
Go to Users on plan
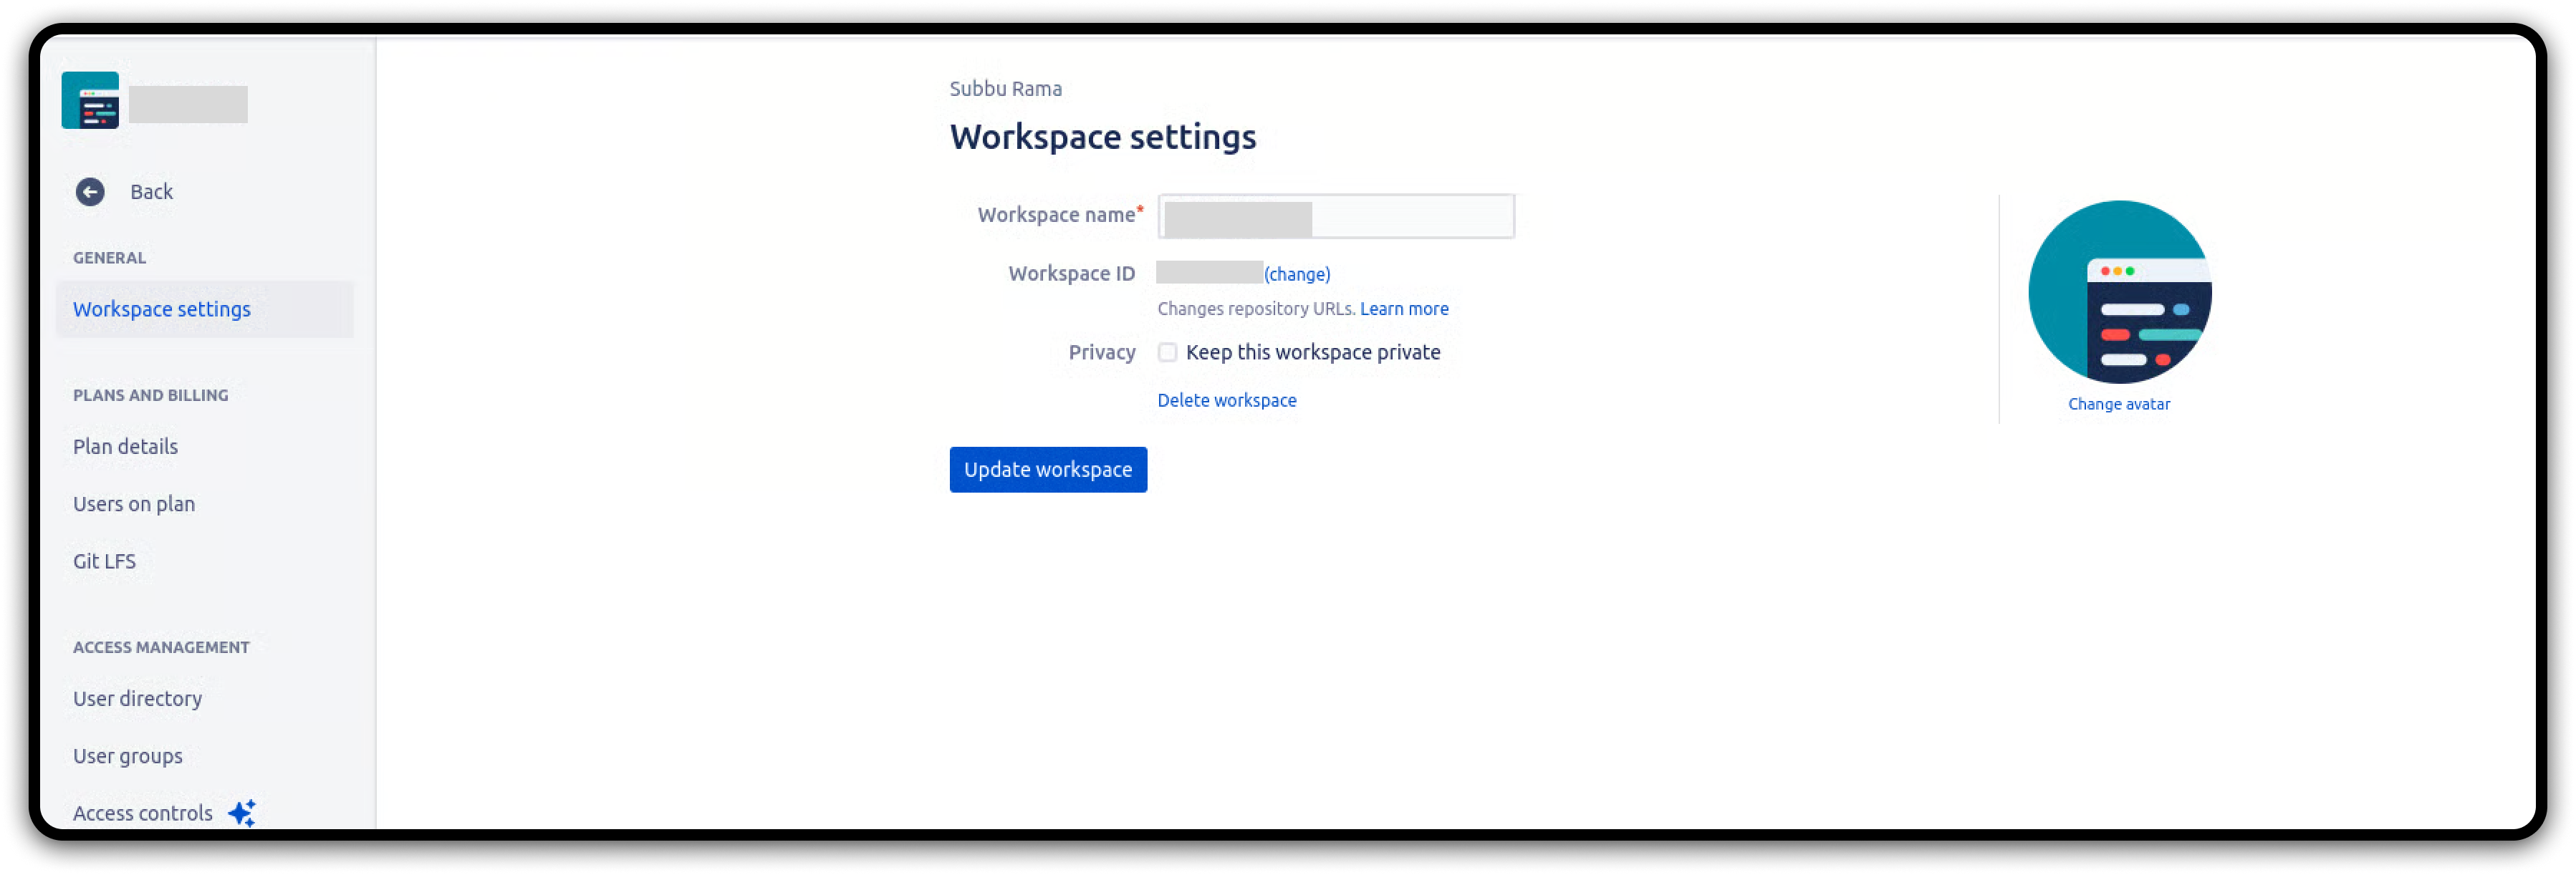pyautogui.click(x=134, y=504)
